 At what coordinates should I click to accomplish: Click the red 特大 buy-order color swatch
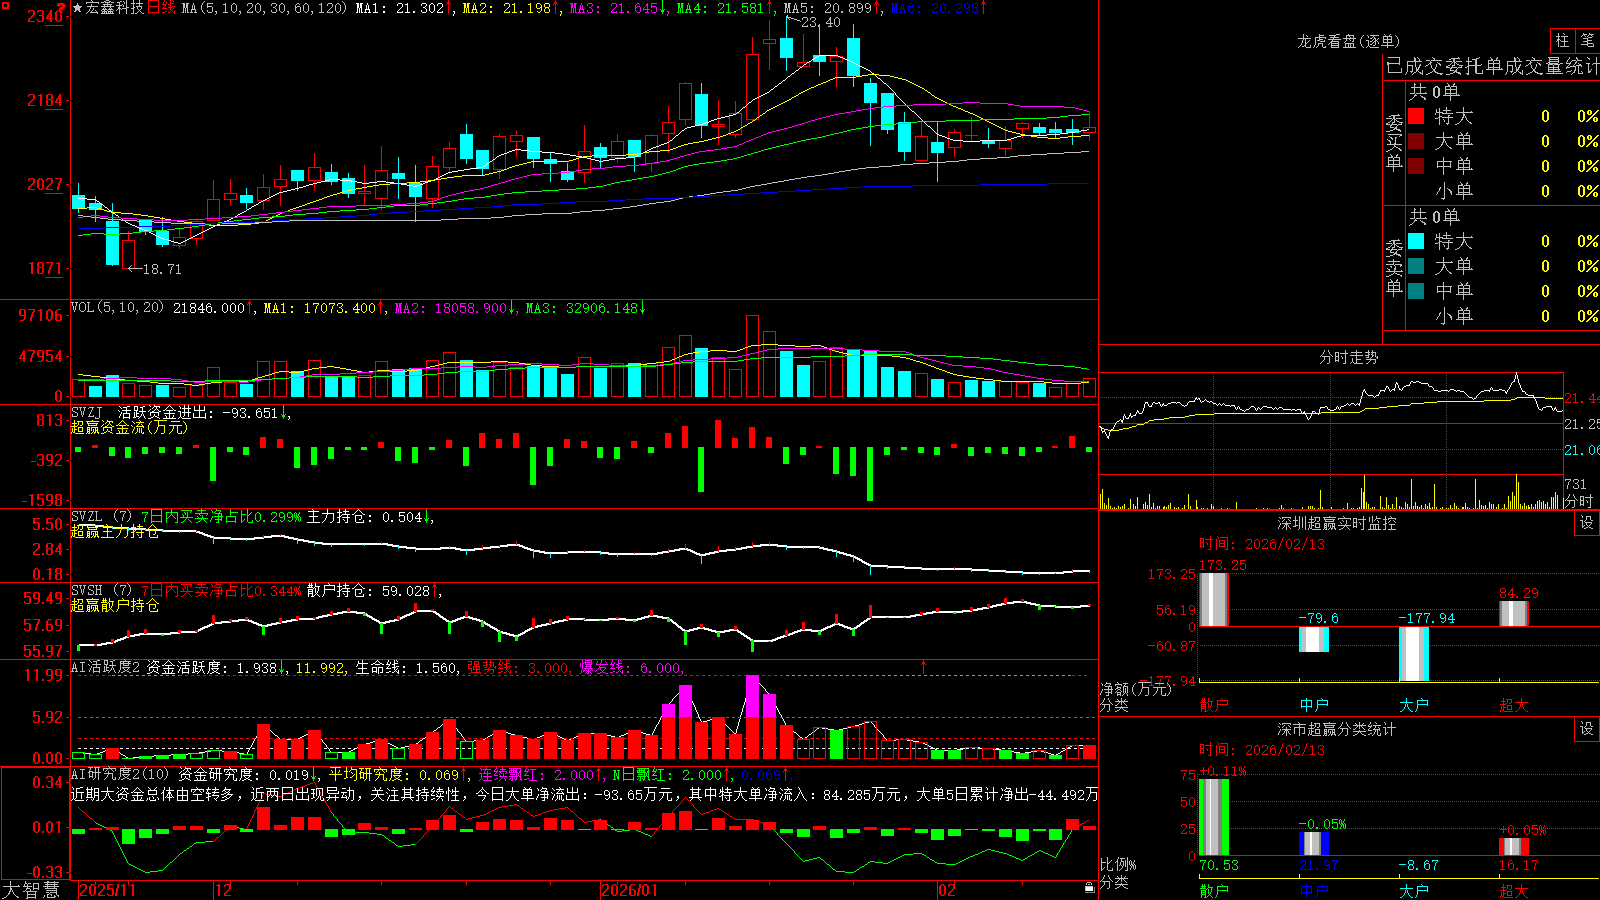(1416, 116)
